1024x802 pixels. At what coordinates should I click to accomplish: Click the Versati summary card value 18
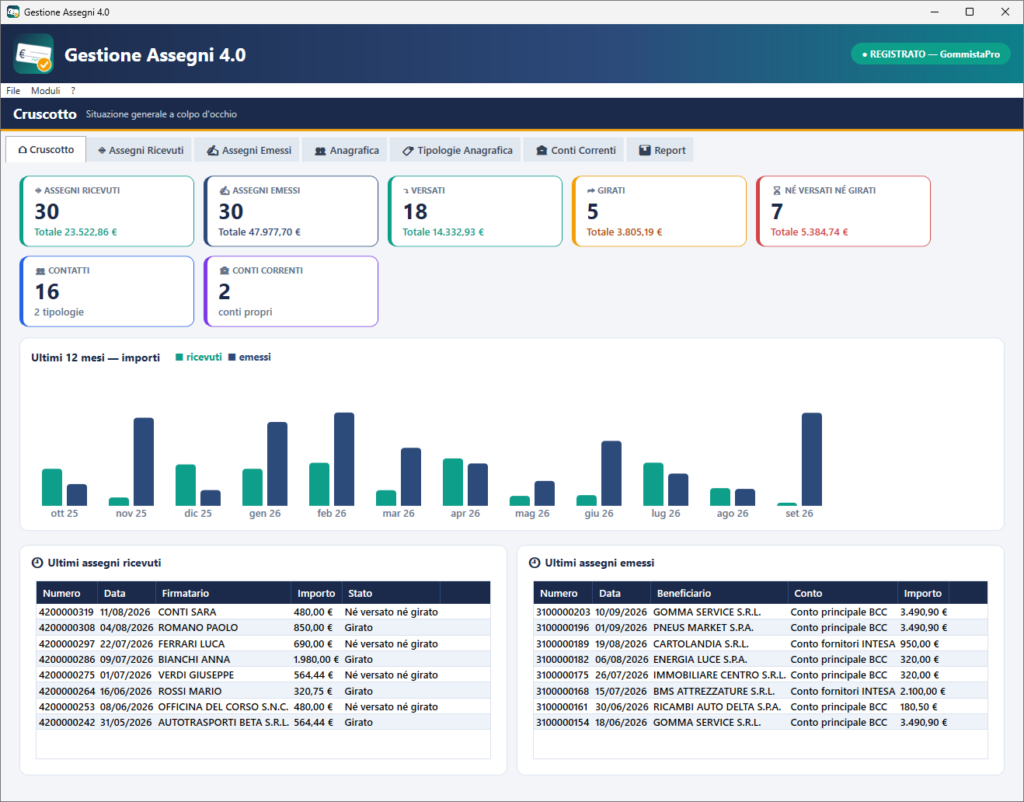click(x=415, y=212)
